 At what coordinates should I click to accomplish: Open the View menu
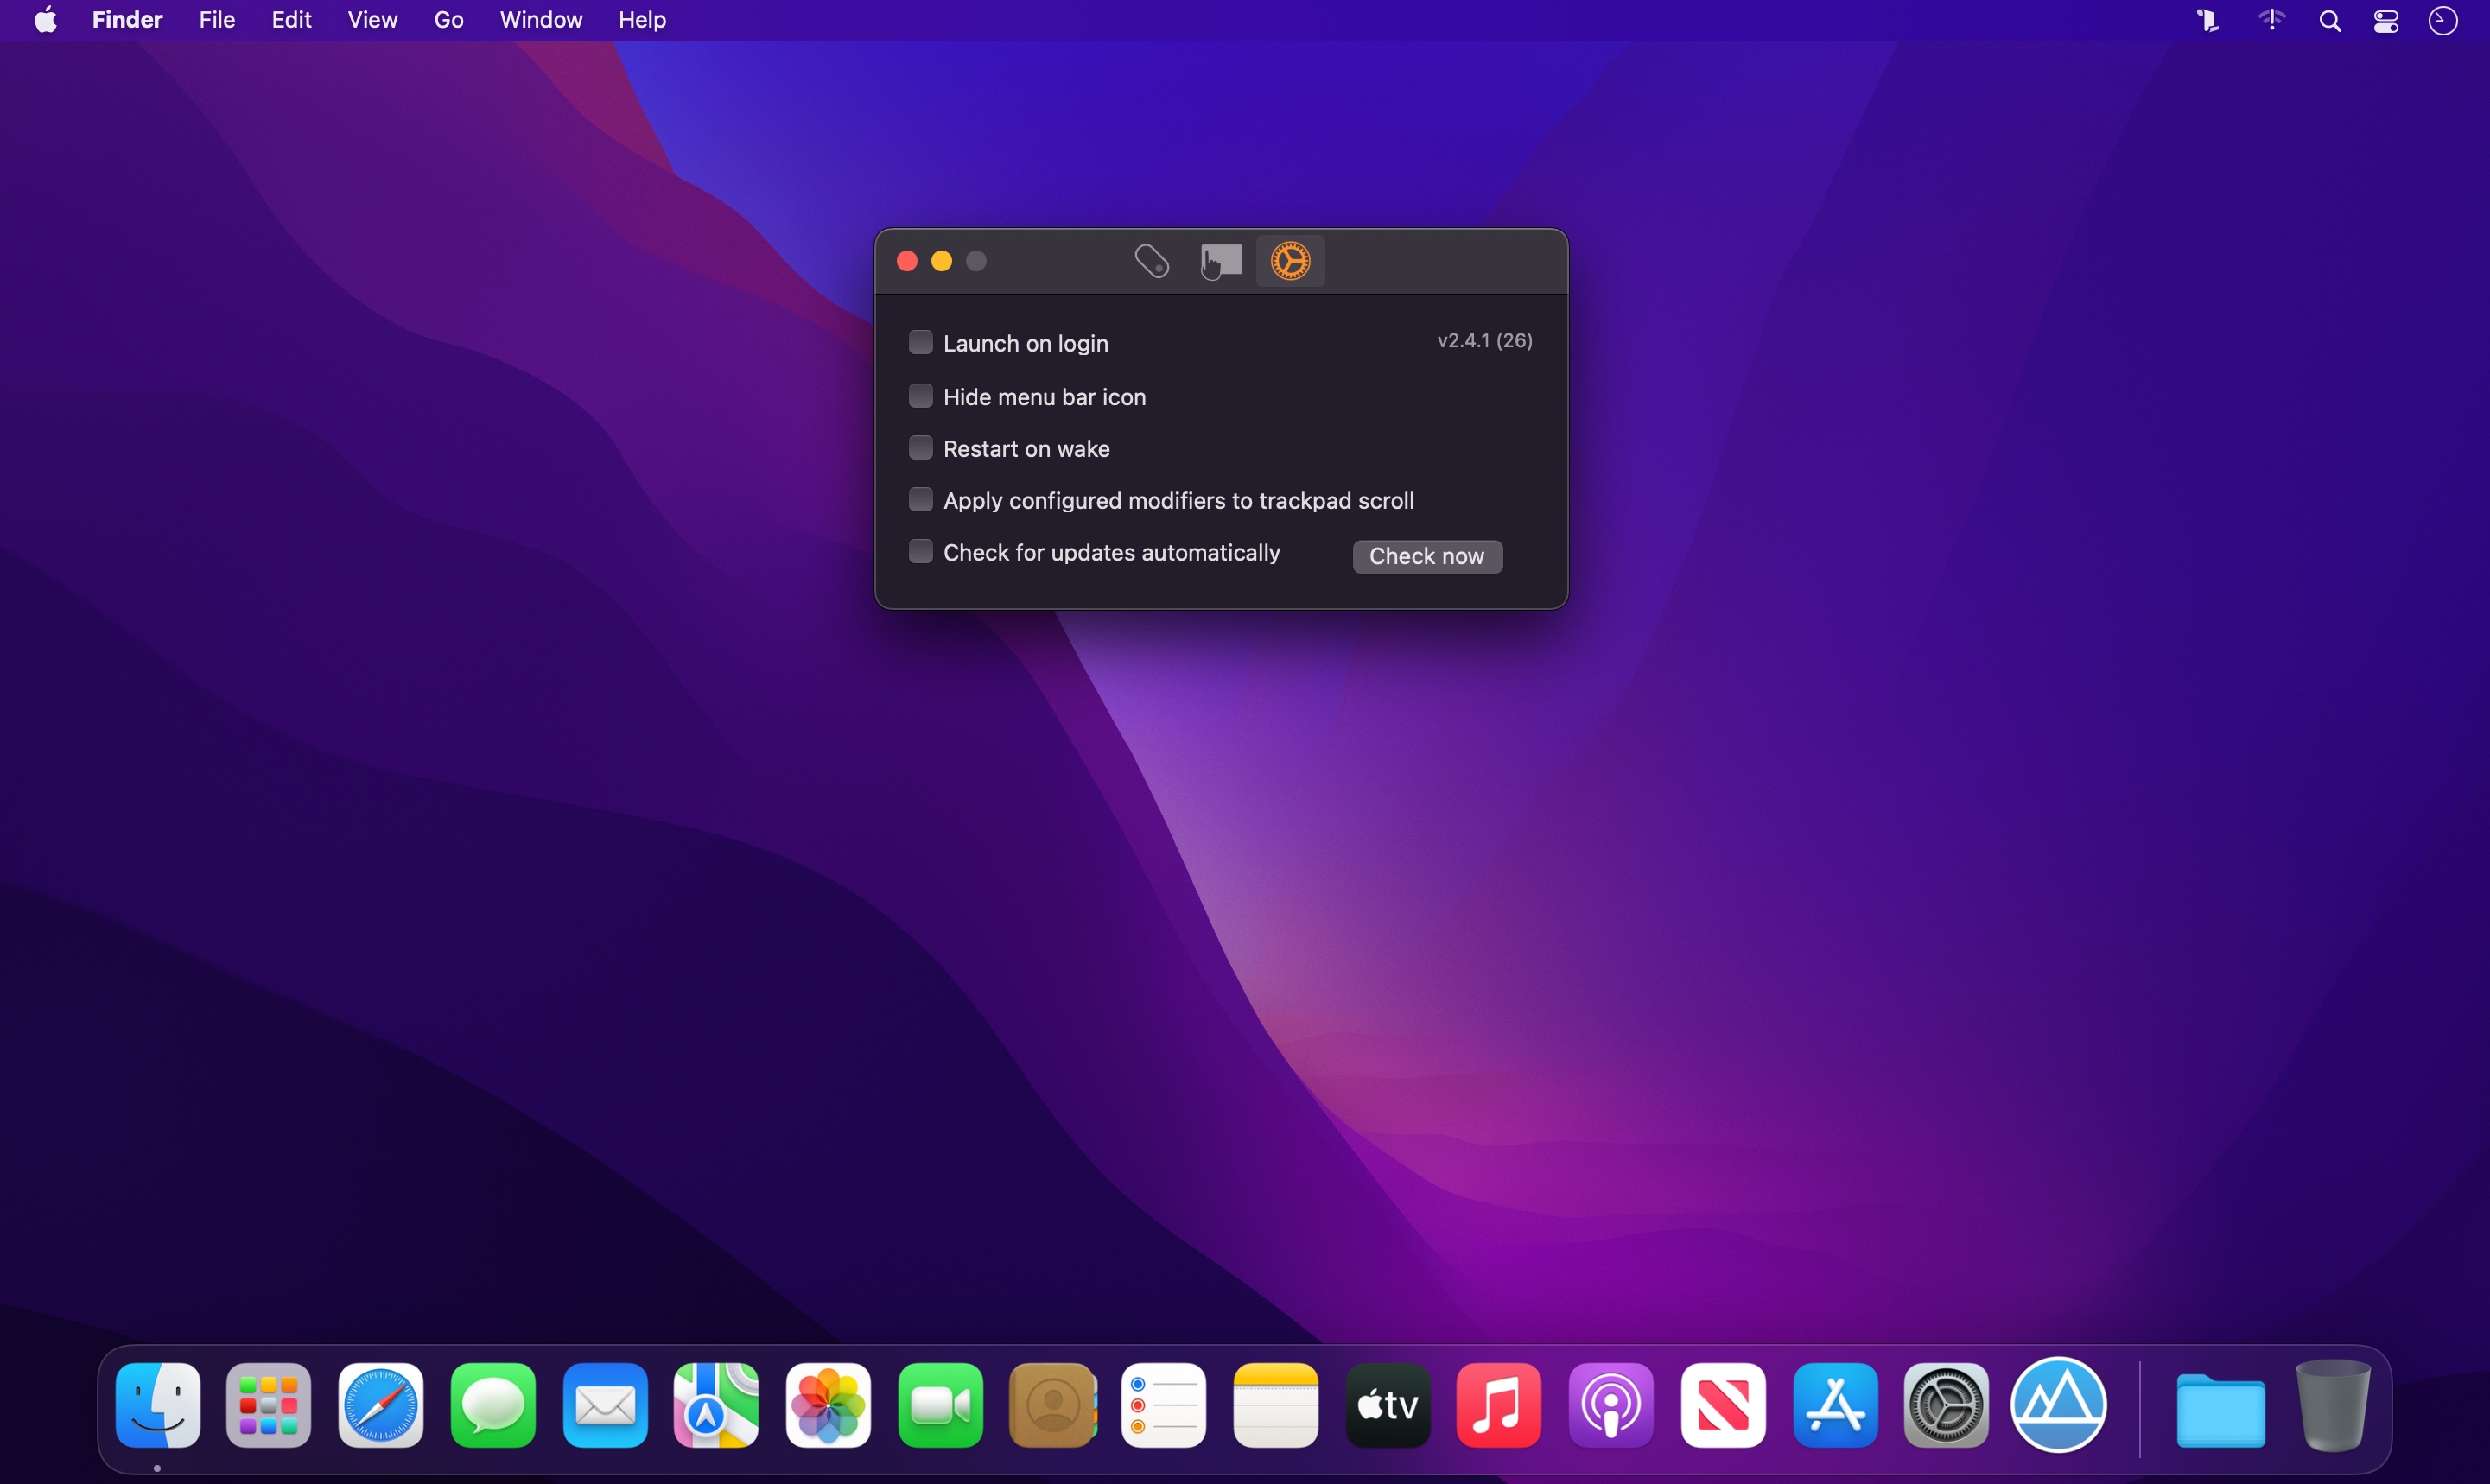[372, 20]
